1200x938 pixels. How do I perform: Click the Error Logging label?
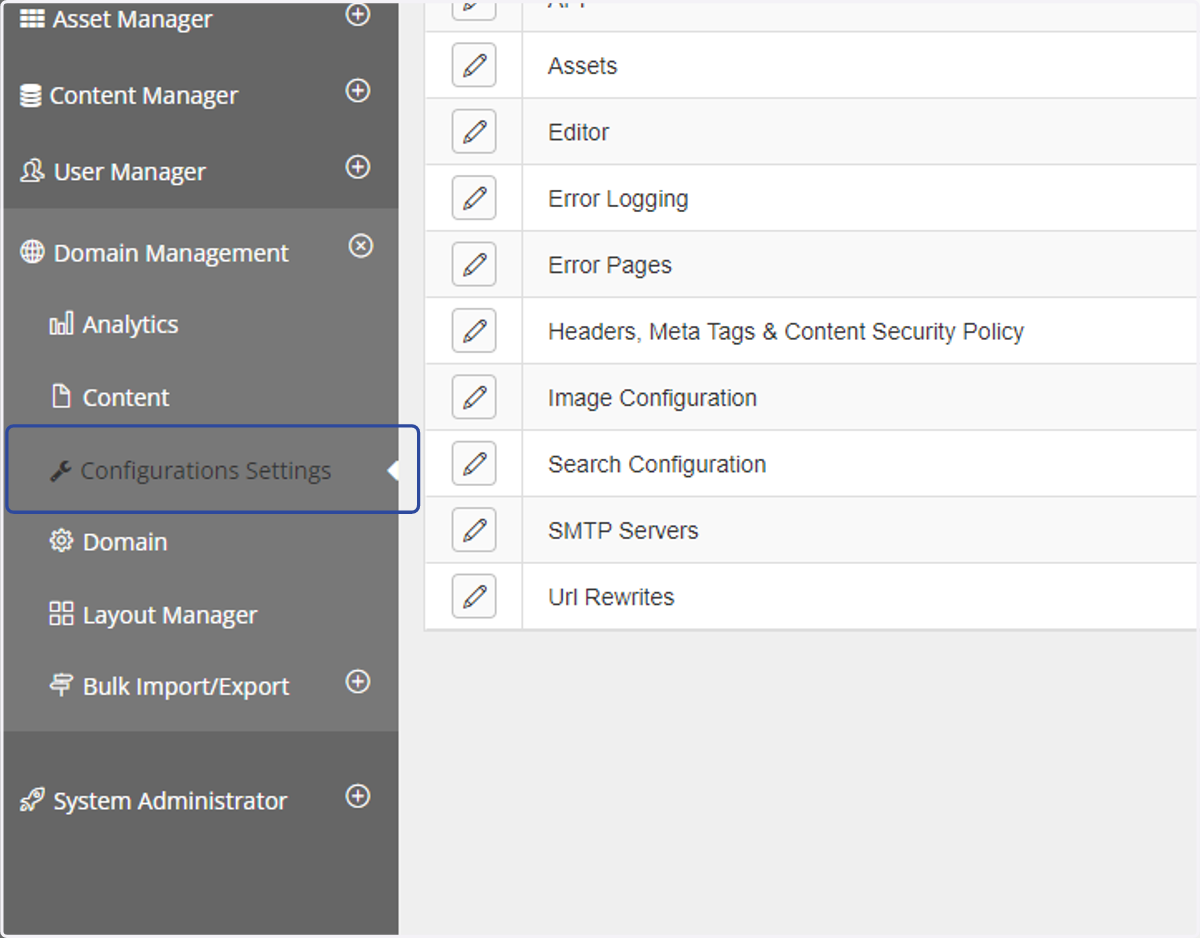click(618, 199)
